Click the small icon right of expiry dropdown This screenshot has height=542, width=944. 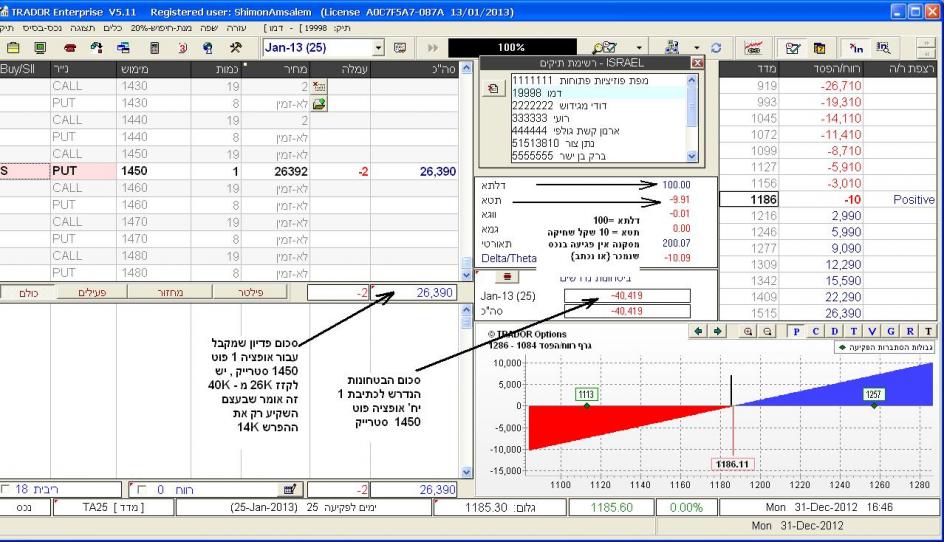tap(400, 48)
